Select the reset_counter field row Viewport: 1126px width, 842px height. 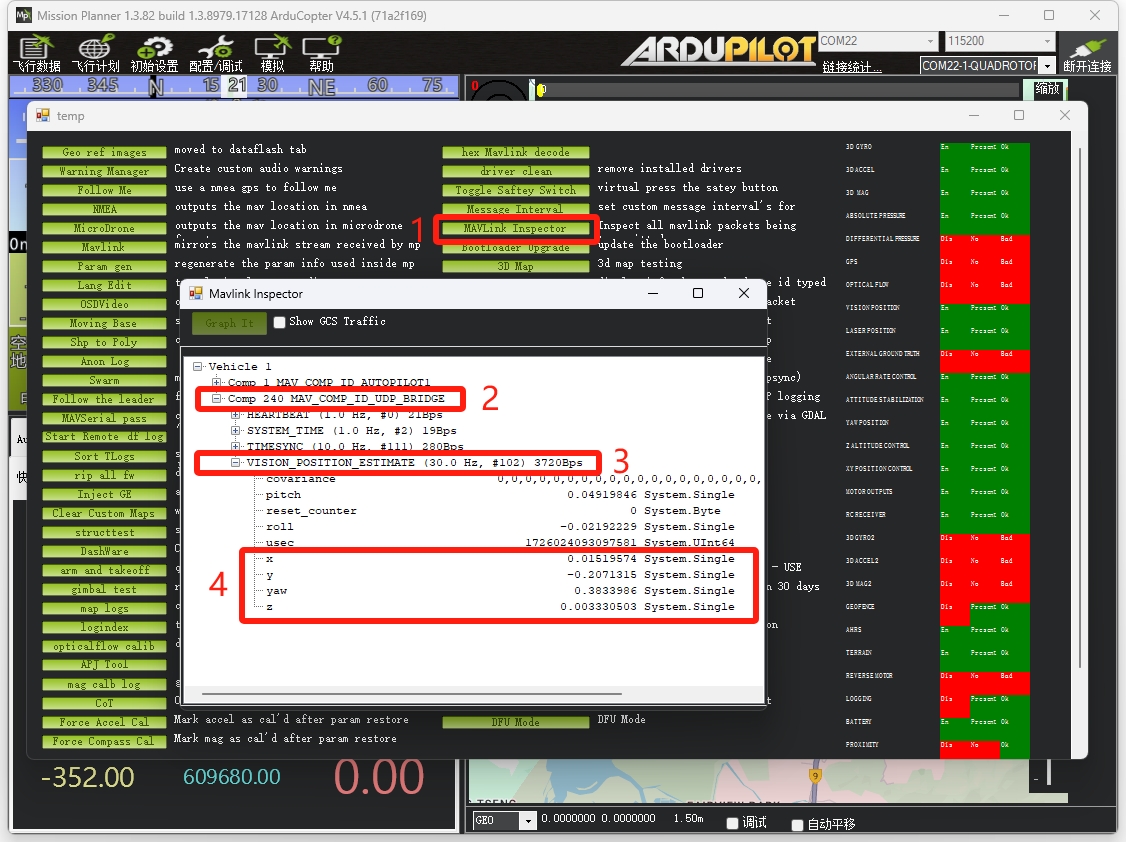(500, 510)
